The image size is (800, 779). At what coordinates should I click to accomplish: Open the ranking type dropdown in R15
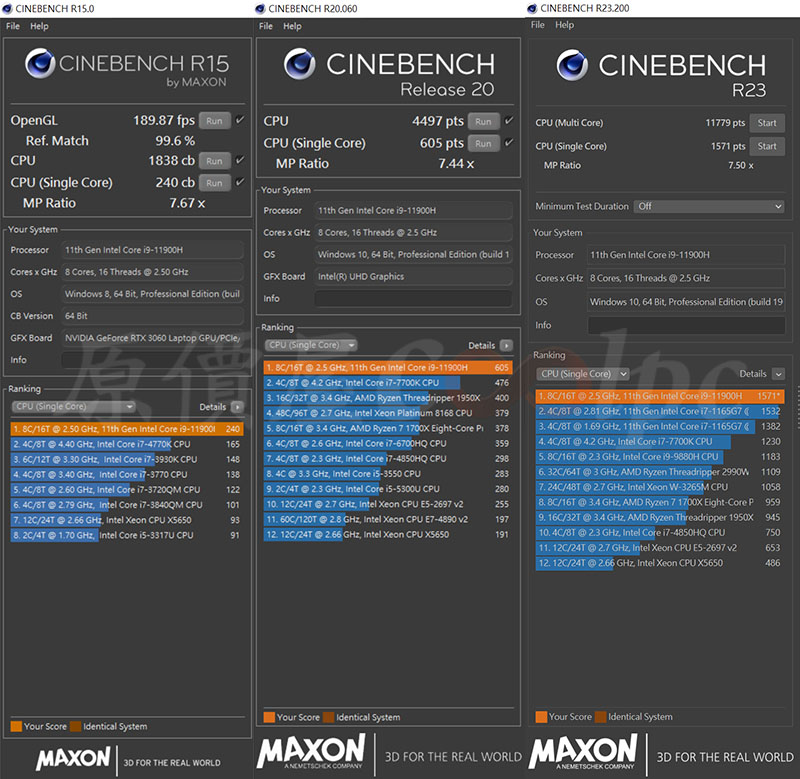[73, 407]
